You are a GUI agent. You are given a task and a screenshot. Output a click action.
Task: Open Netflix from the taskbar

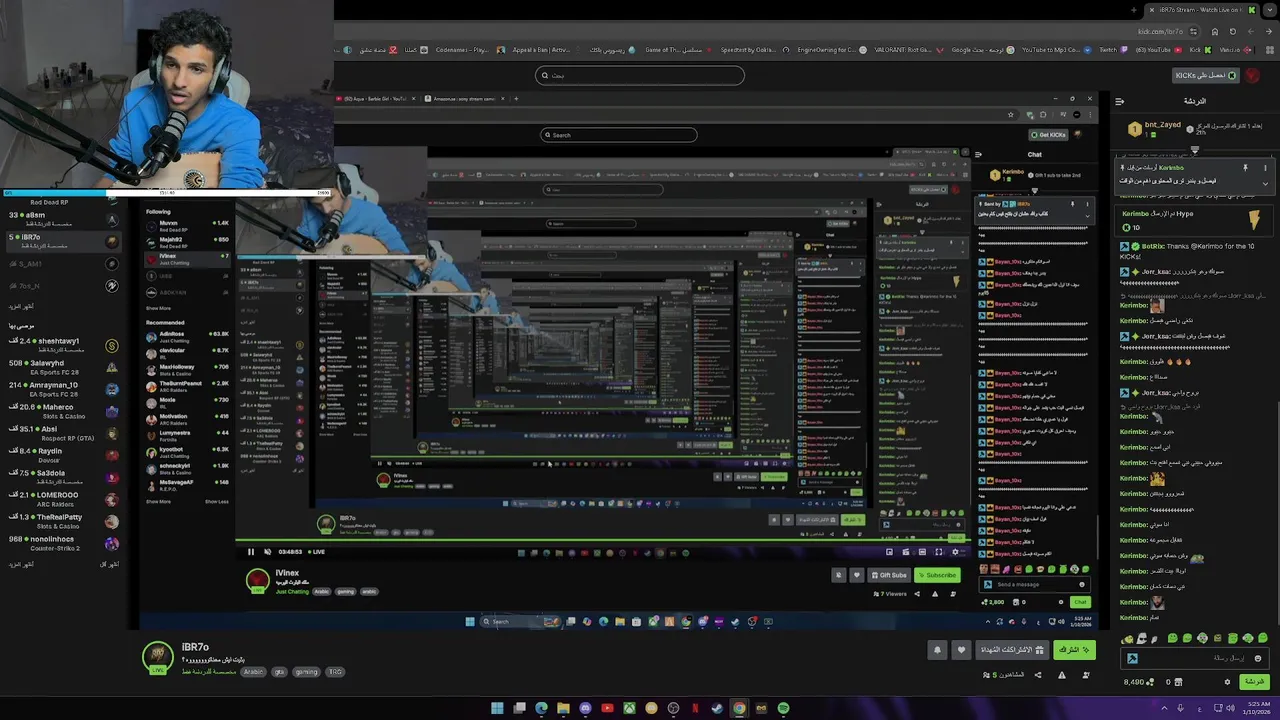pyautogui.click(x=695, y=708)
